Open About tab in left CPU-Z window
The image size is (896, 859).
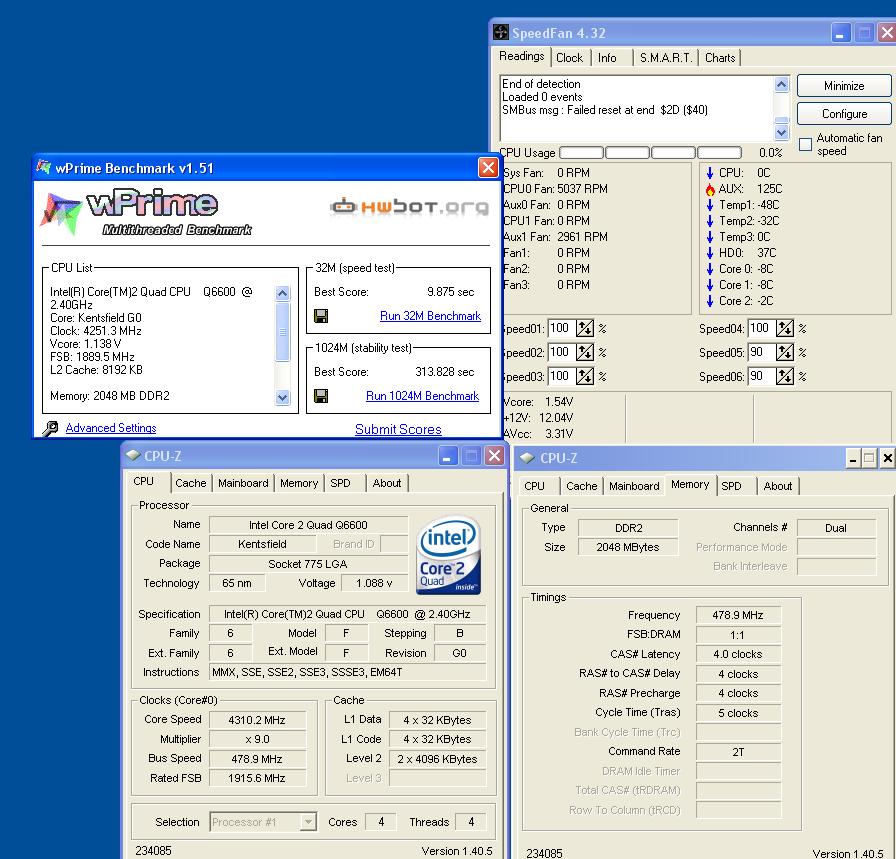(387, 483)
